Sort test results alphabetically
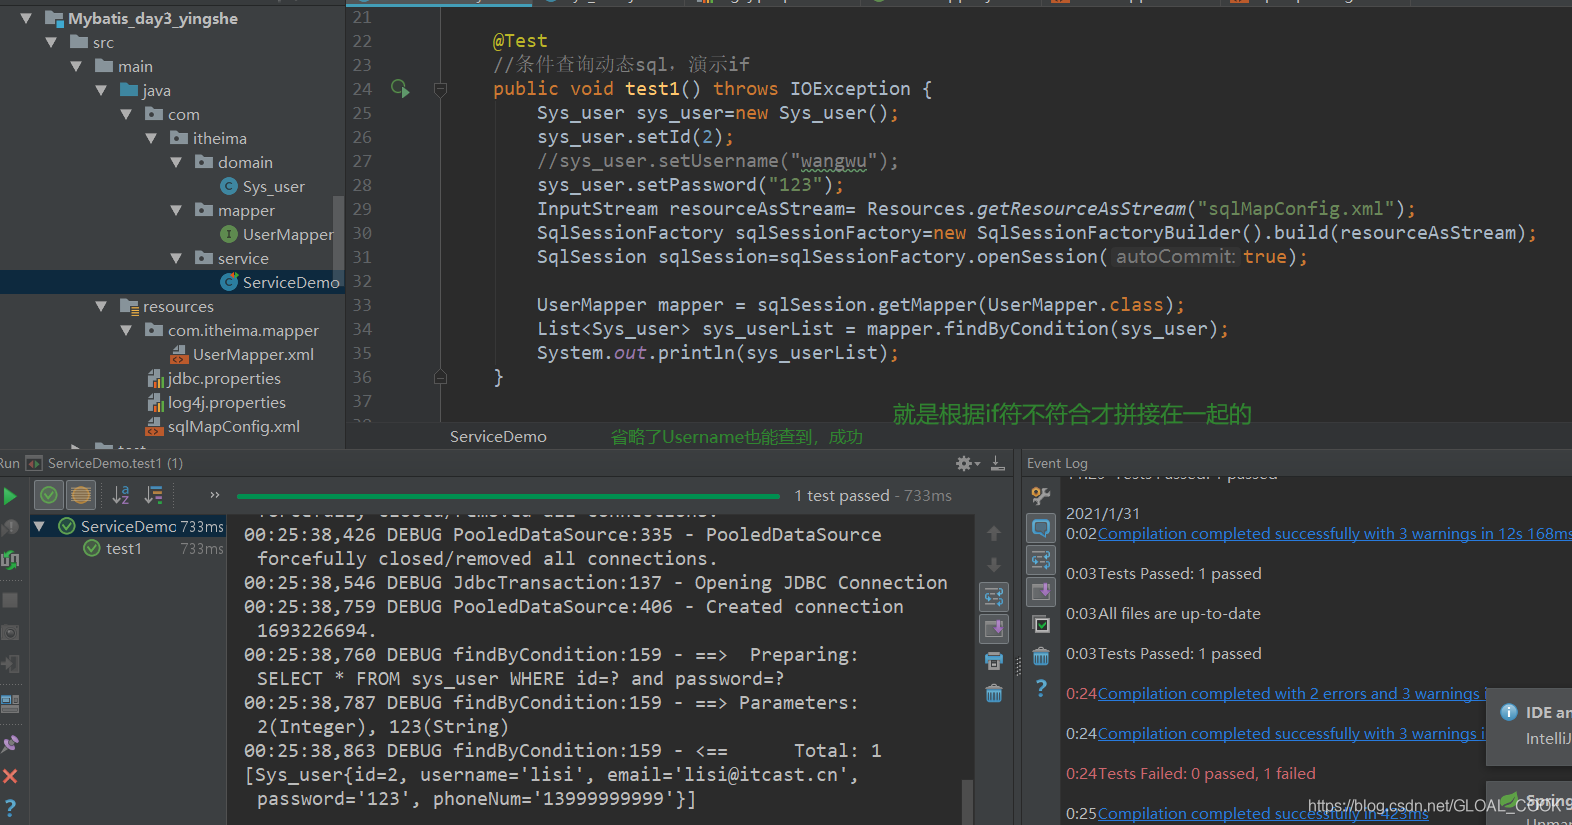The image size is (1572, 825). [x=121, y=495]
